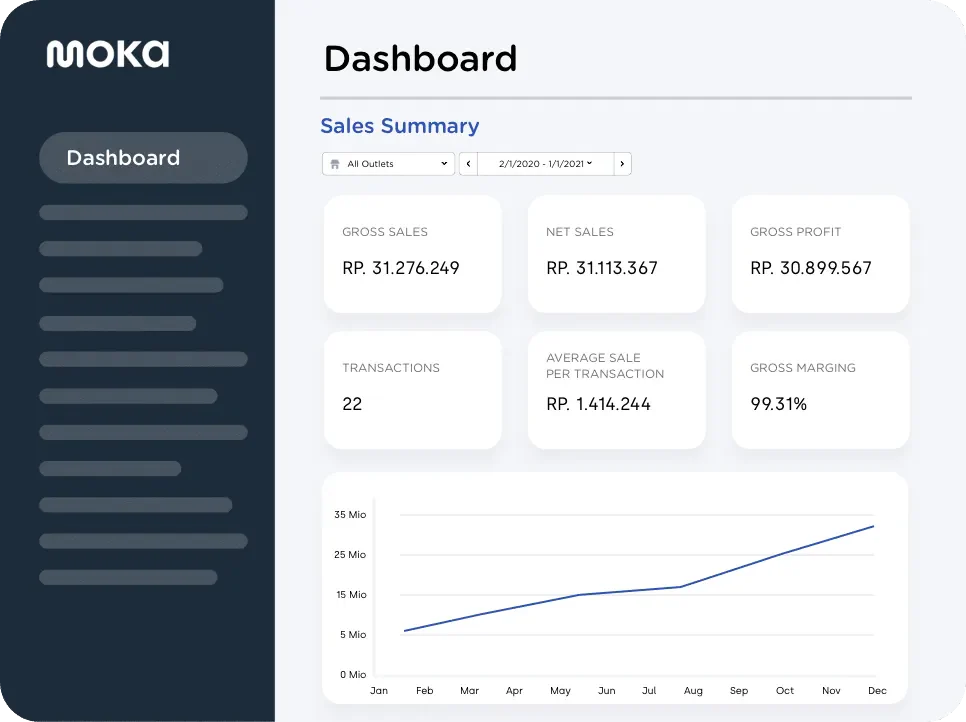
Task: Click the Jan label on chart axis
Action: tap(379, 691)
